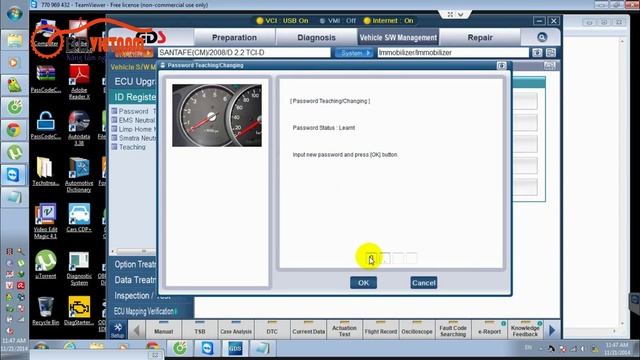Open Video Edit Magic 4.1 icon
The width and height of the screenshot is (640, 360).
tap(45, 221)
